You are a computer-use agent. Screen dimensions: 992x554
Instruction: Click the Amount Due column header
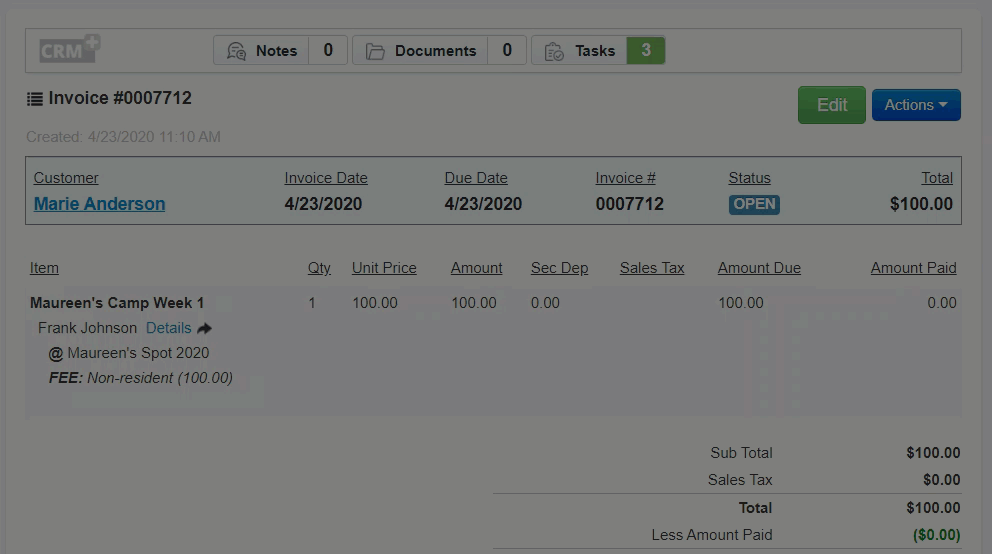tap(759, 268)
